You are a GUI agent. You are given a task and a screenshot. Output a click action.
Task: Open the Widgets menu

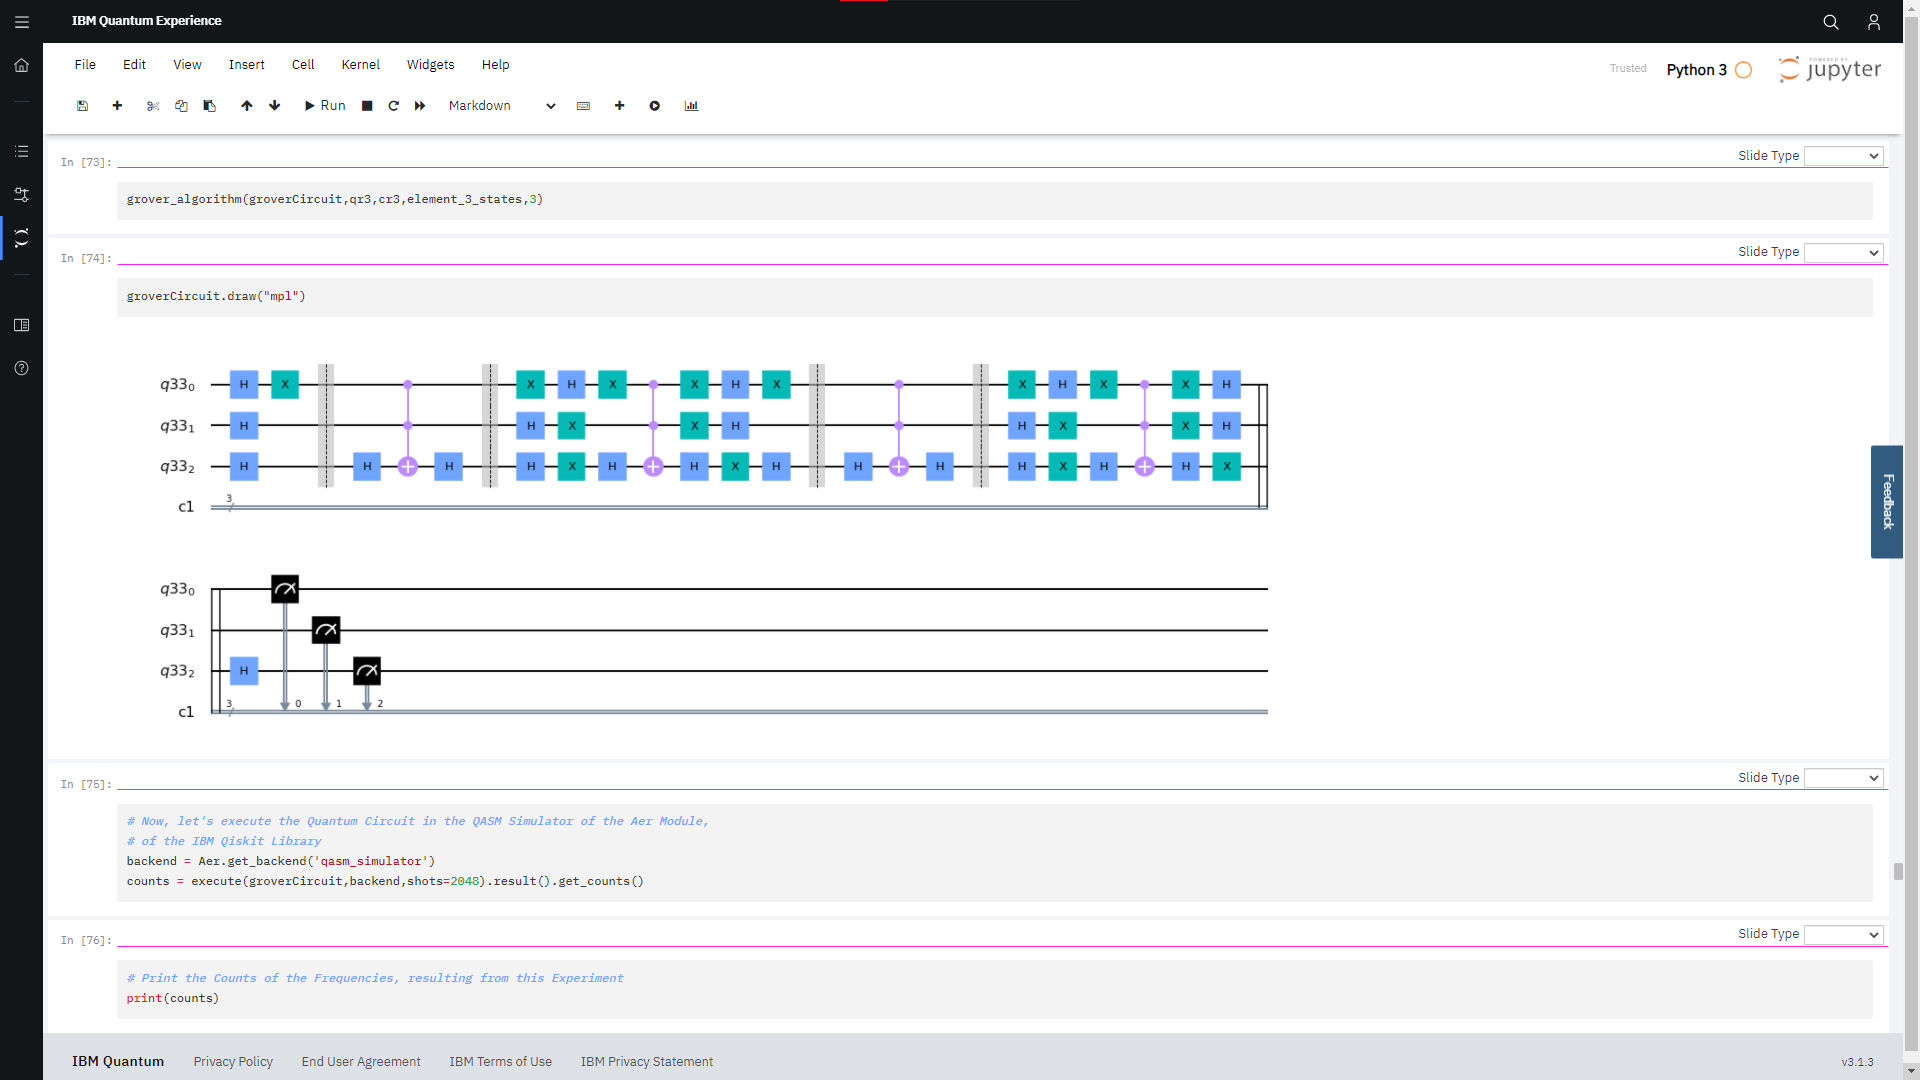tap(430, 65)
